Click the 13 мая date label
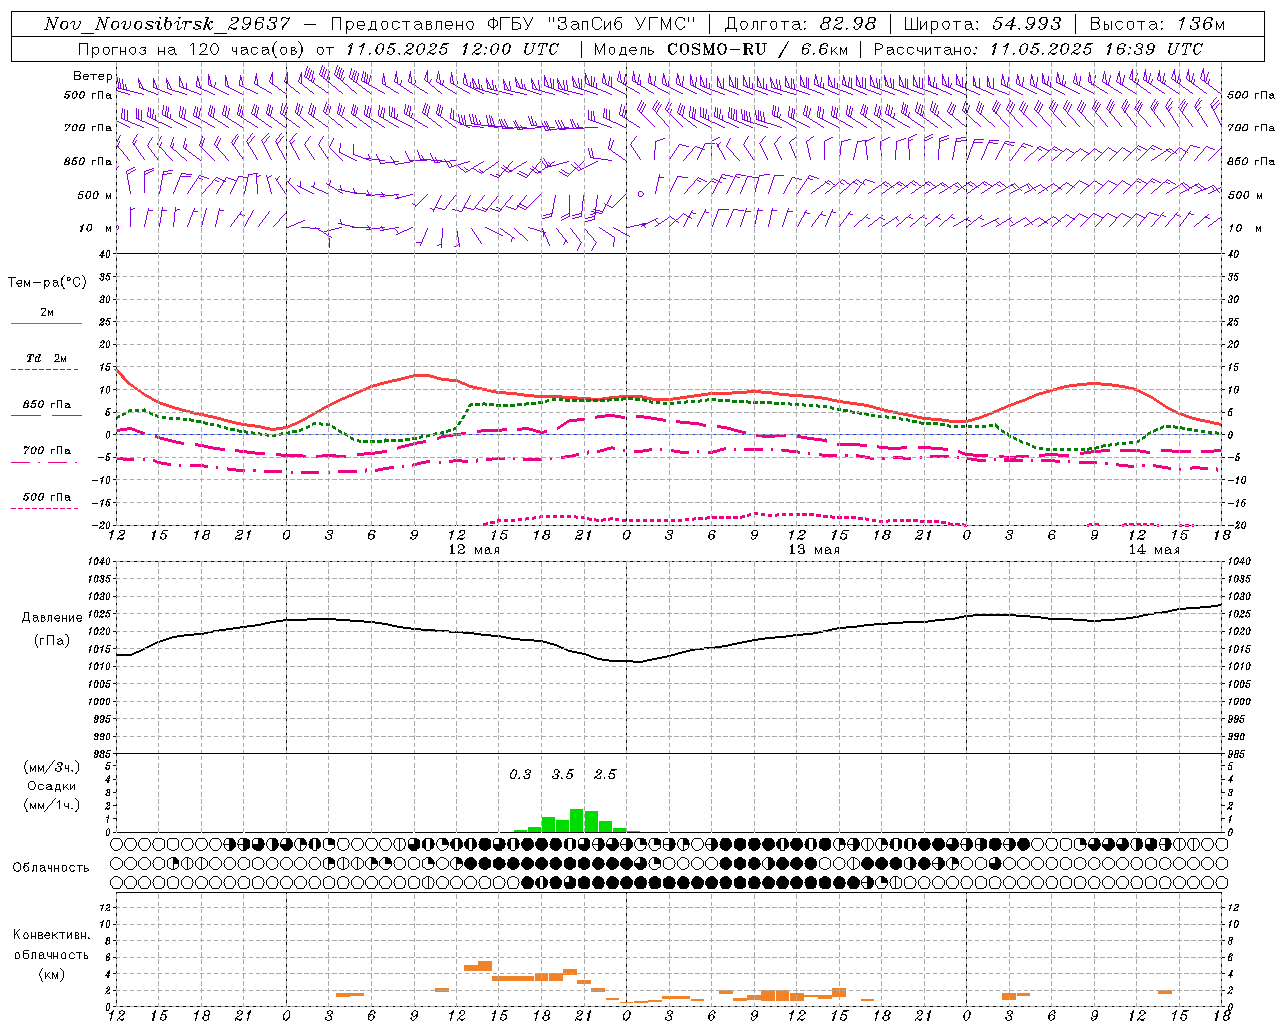 [814, 549]
